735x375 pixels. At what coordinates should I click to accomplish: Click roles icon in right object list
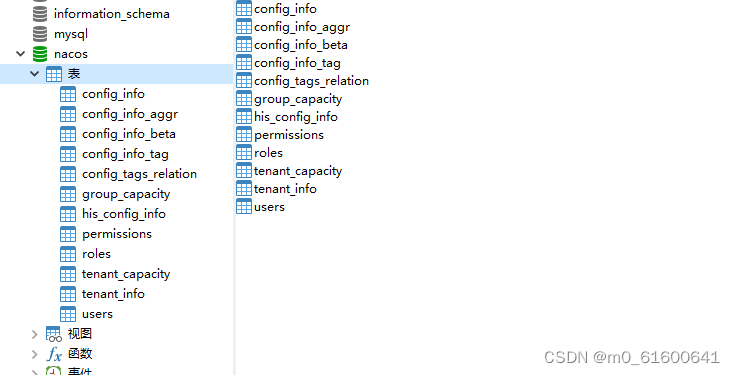pos(244,152)
